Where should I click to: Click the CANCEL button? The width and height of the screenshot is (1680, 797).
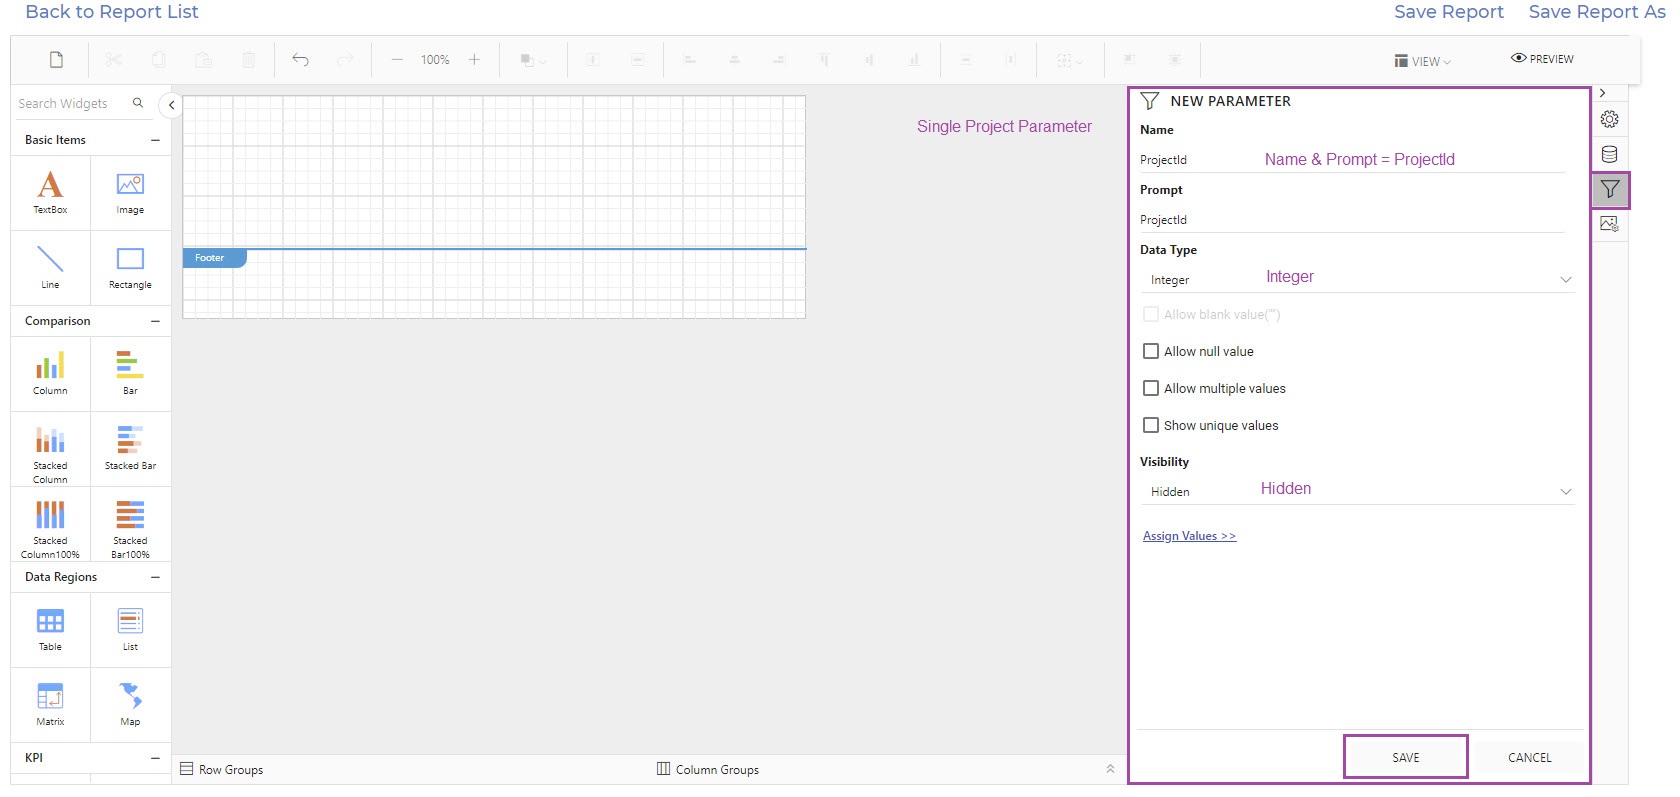click(1530, 757)
